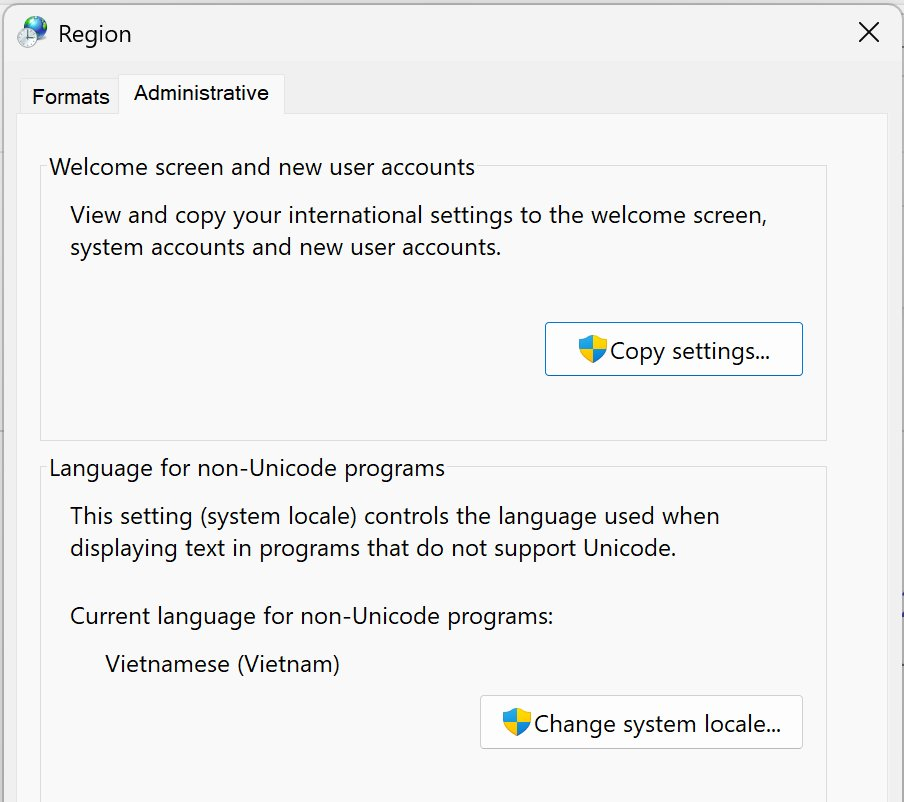
Task: Click empty title bar space beside Region title
Action: click(490, 33)
